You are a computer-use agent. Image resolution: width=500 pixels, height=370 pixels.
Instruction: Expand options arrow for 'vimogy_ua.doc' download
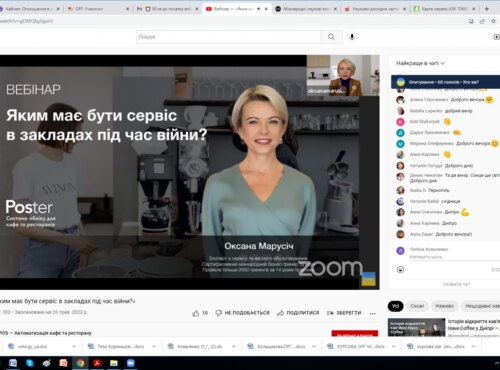coord(74,347)
